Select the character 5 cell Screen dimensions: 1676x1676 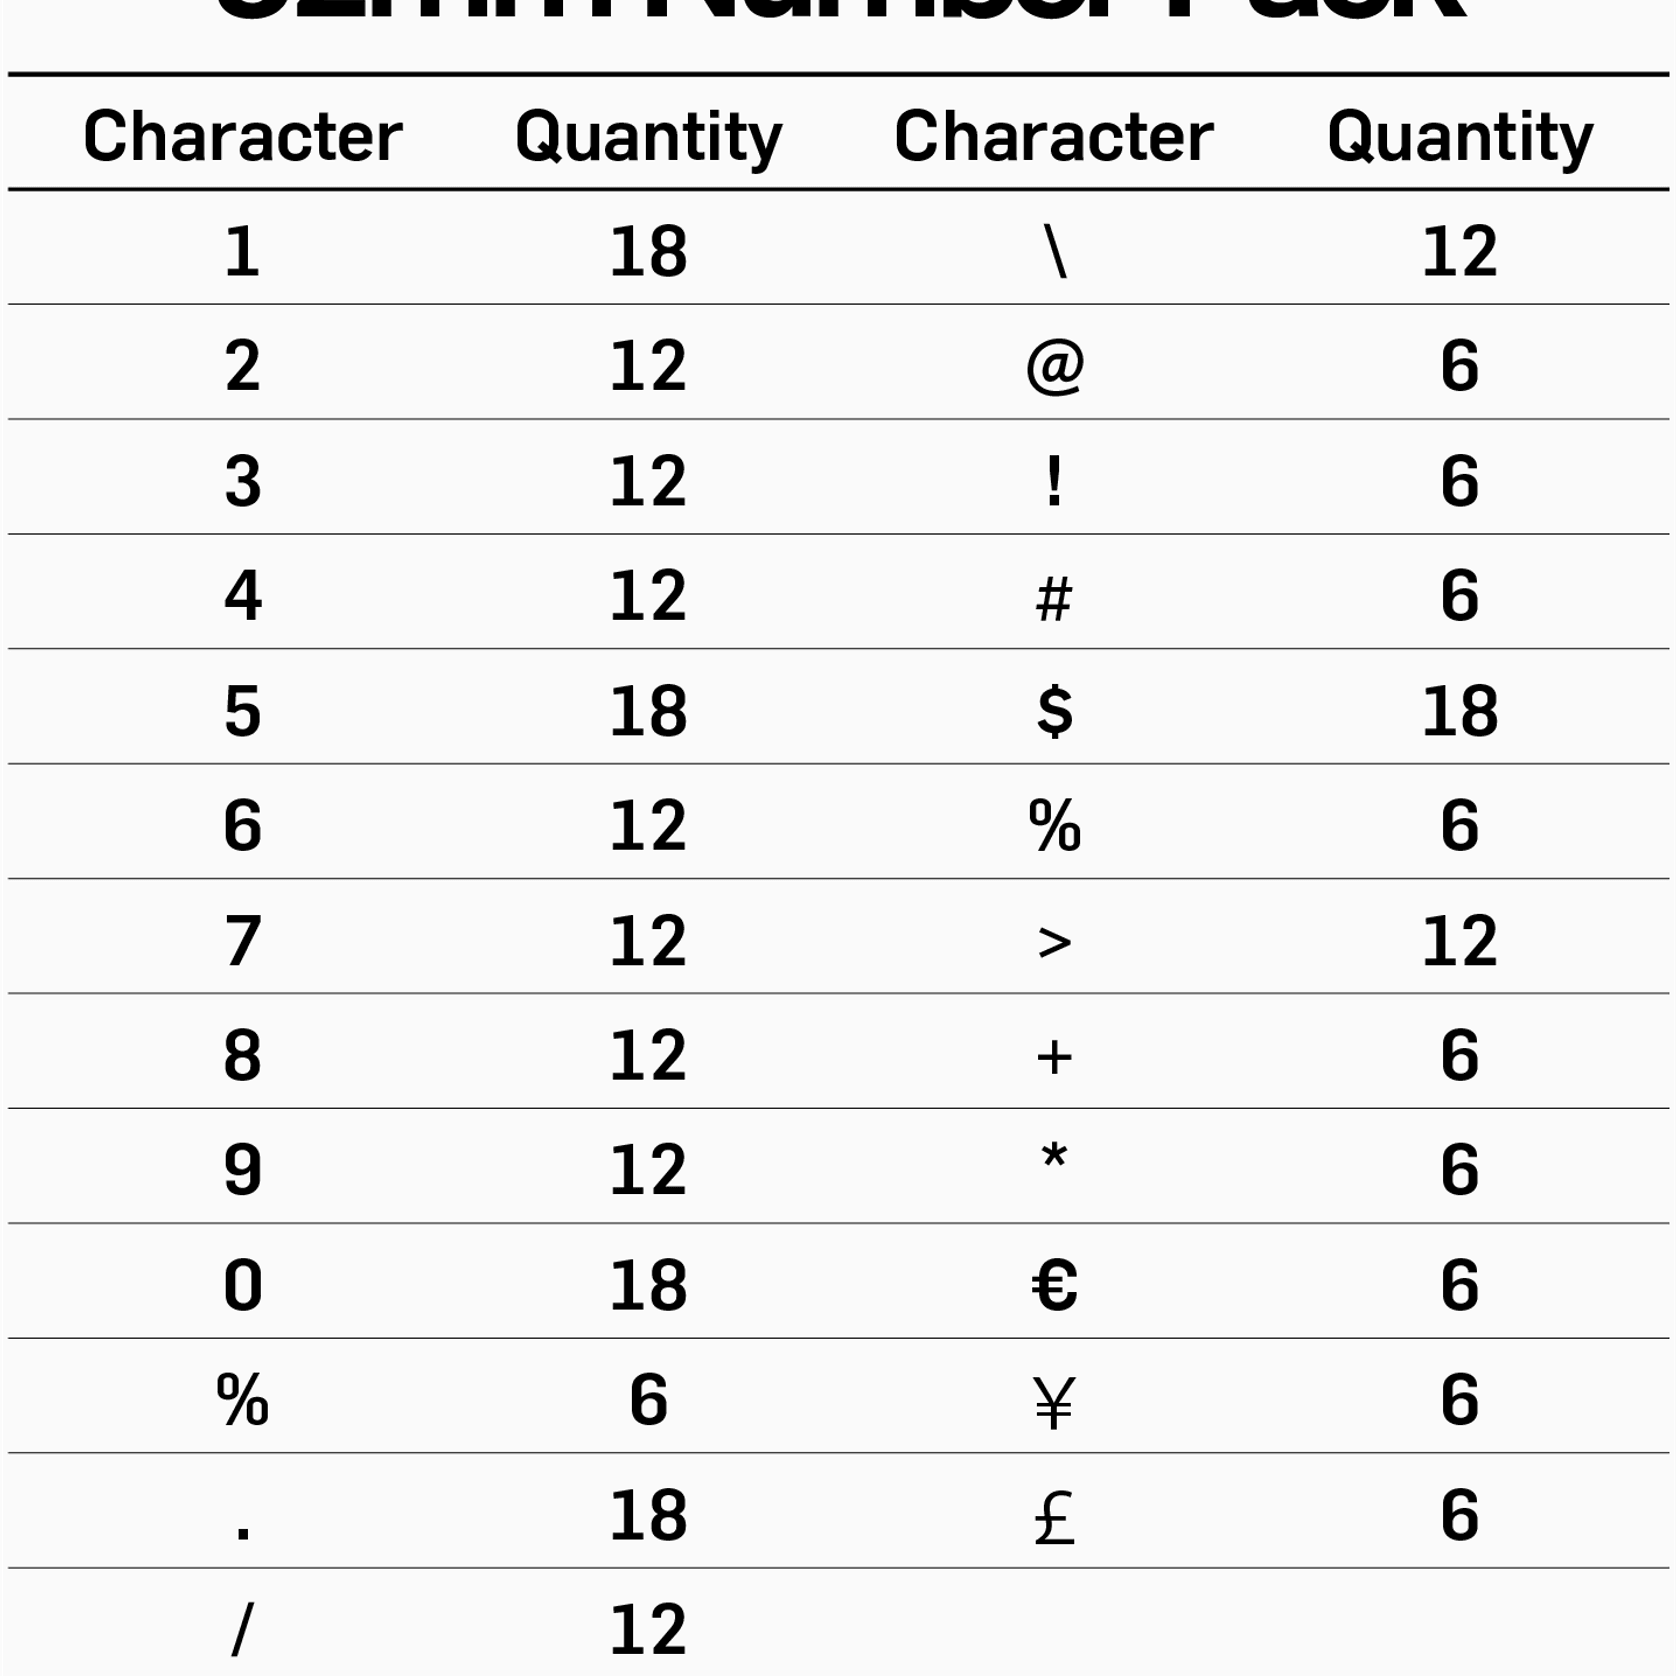242,711
